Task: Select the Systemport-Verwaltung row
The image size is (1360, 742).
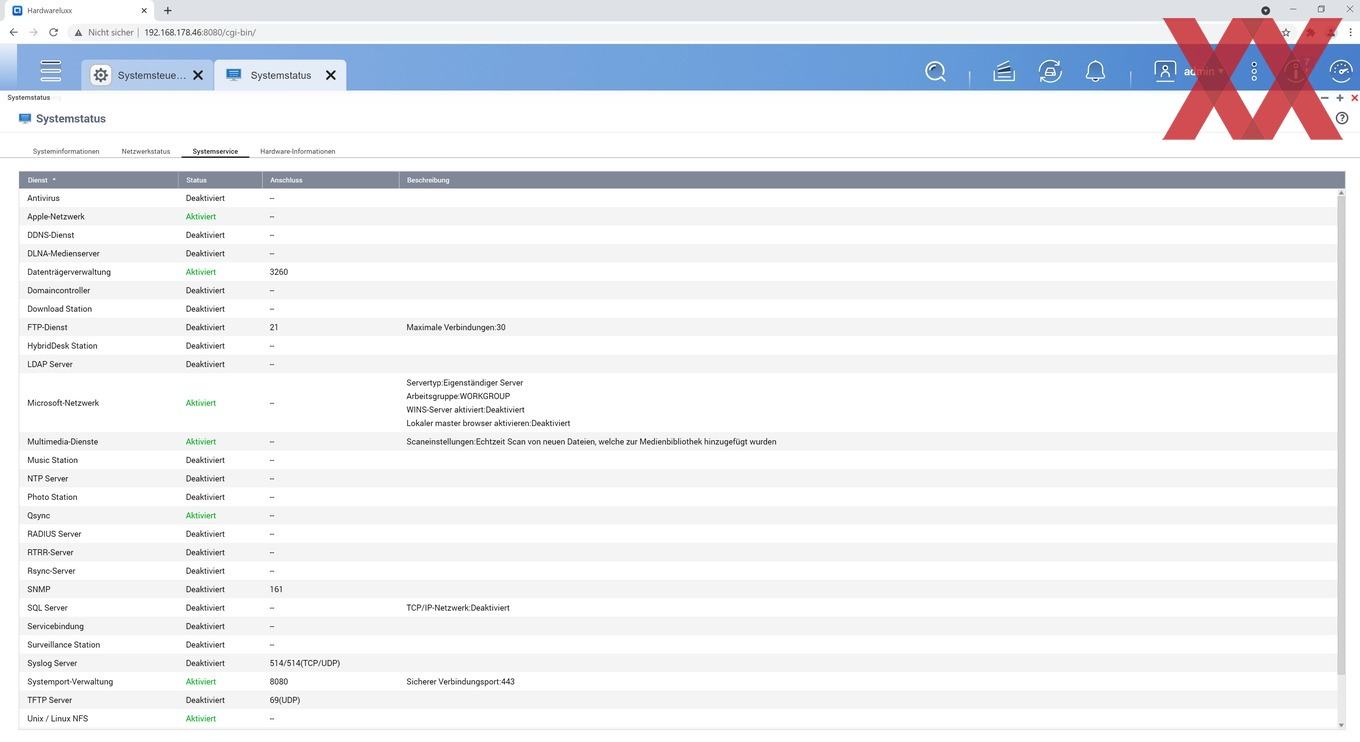Action: coord(678,682)
